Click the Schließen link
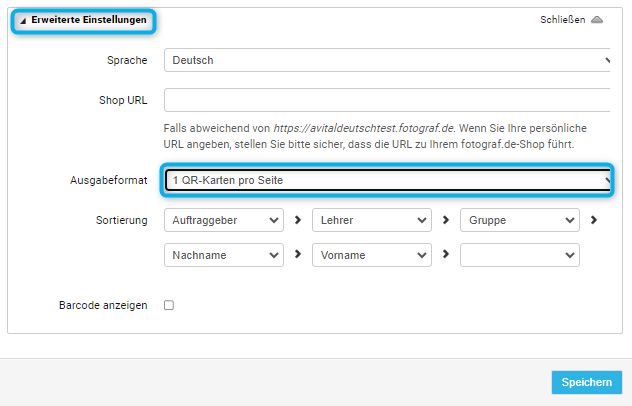This screenshot has width=632, height=406. pos(562,20)
